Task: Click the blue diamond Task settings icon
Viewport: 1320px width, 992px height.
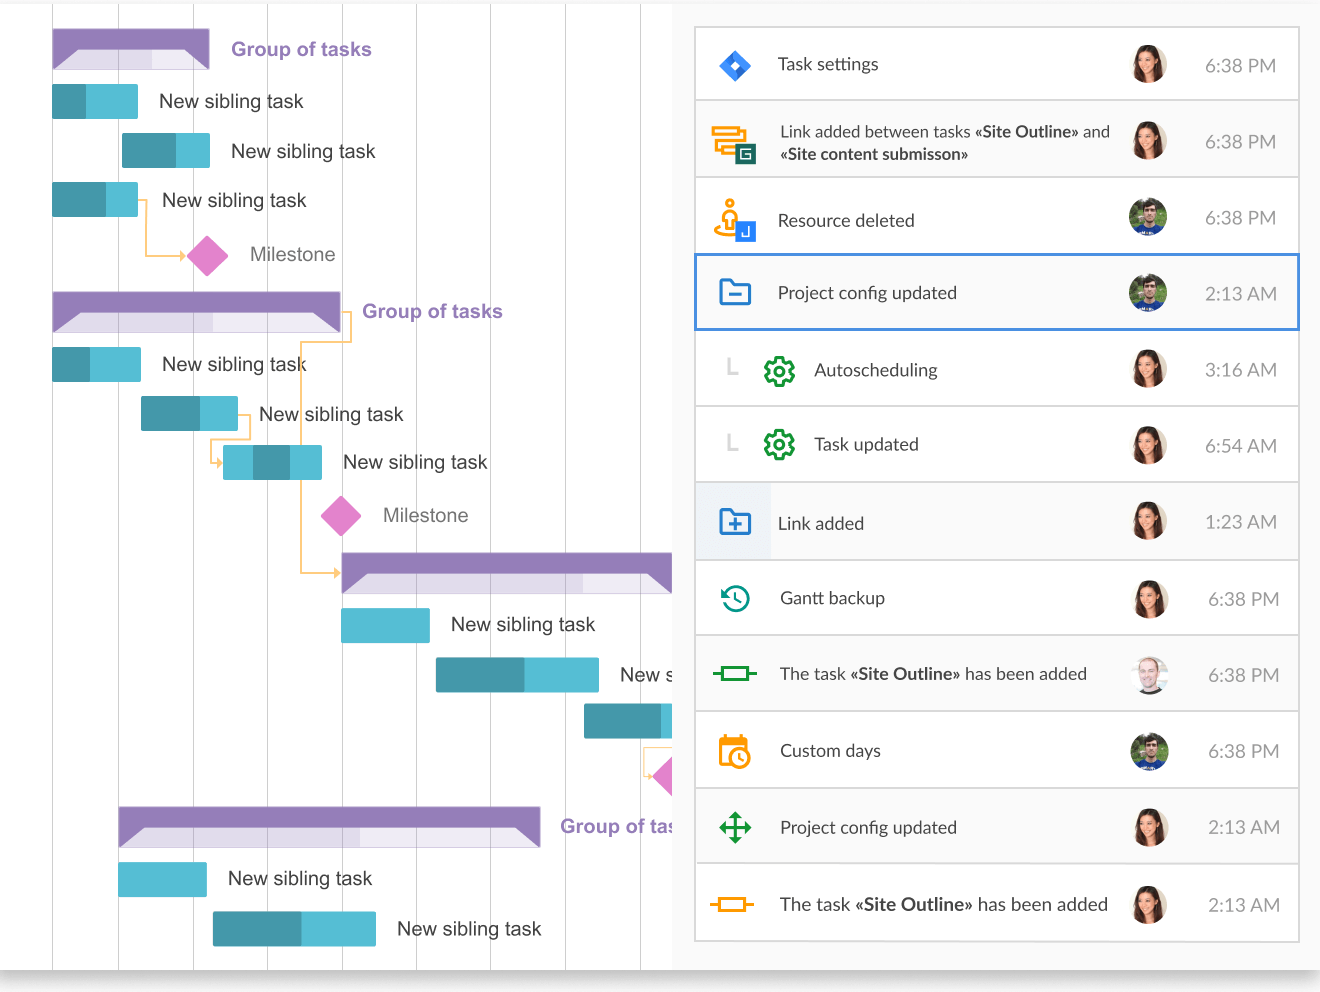Action: click(x=735, y=66)
